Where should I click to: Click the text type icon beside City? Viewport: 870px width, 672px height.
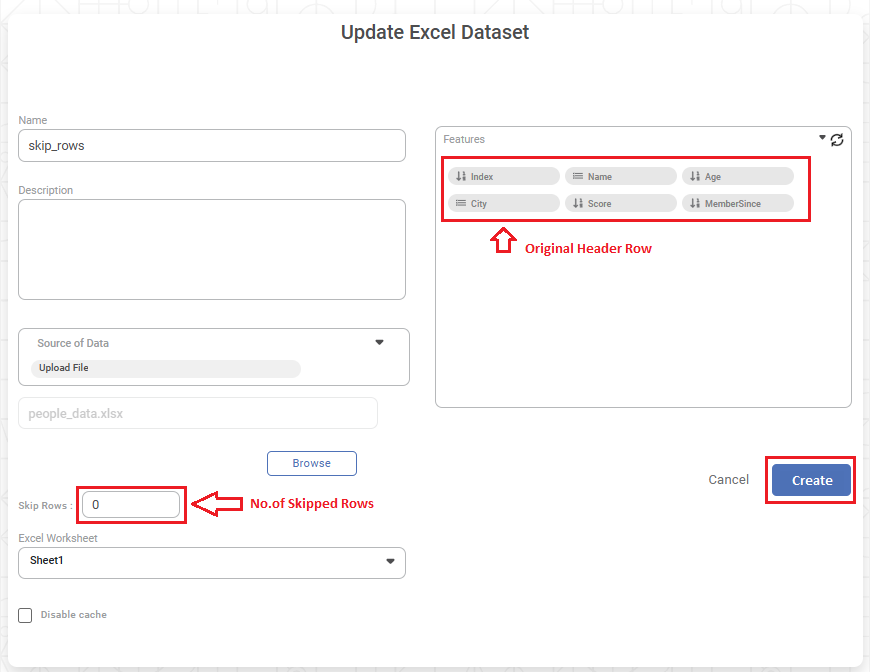click(461, 204)
